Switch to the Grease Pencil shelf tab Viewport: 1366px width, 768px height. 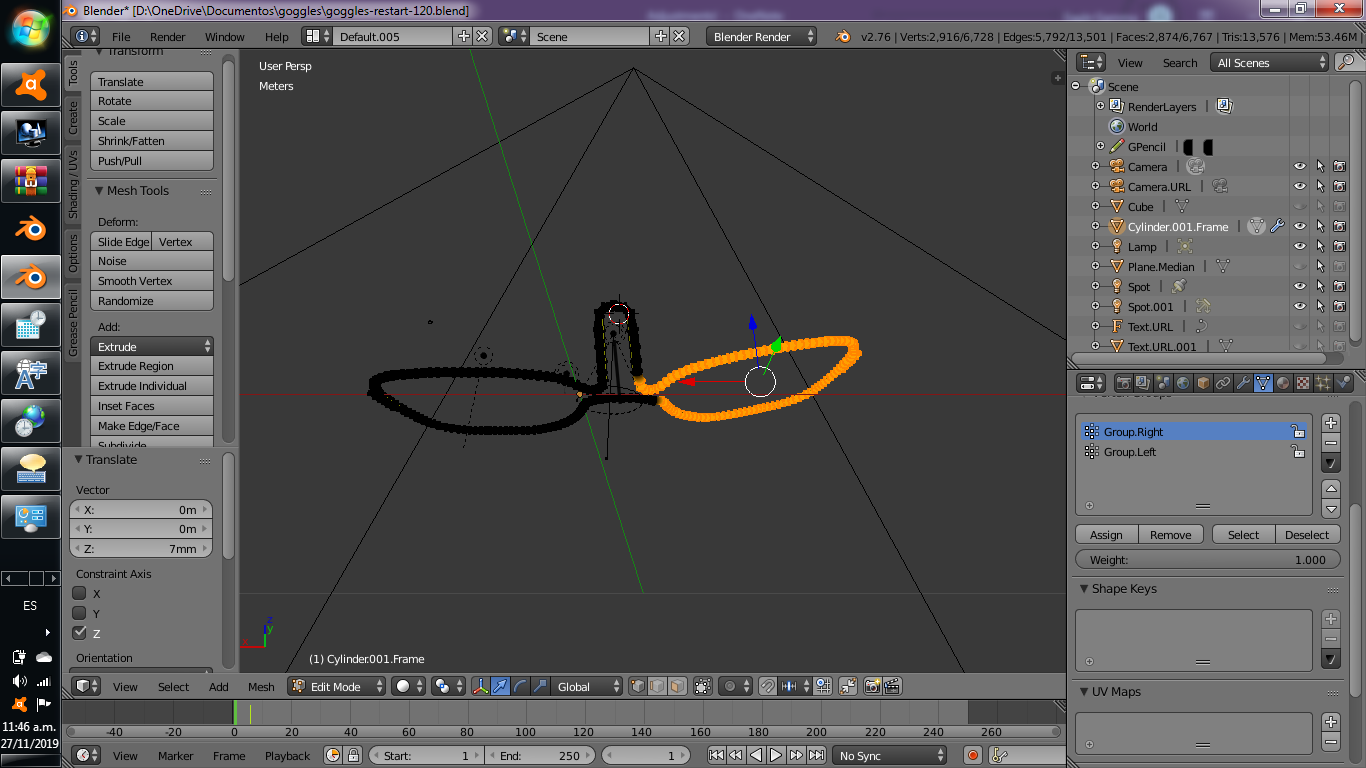tap(73, 323)
